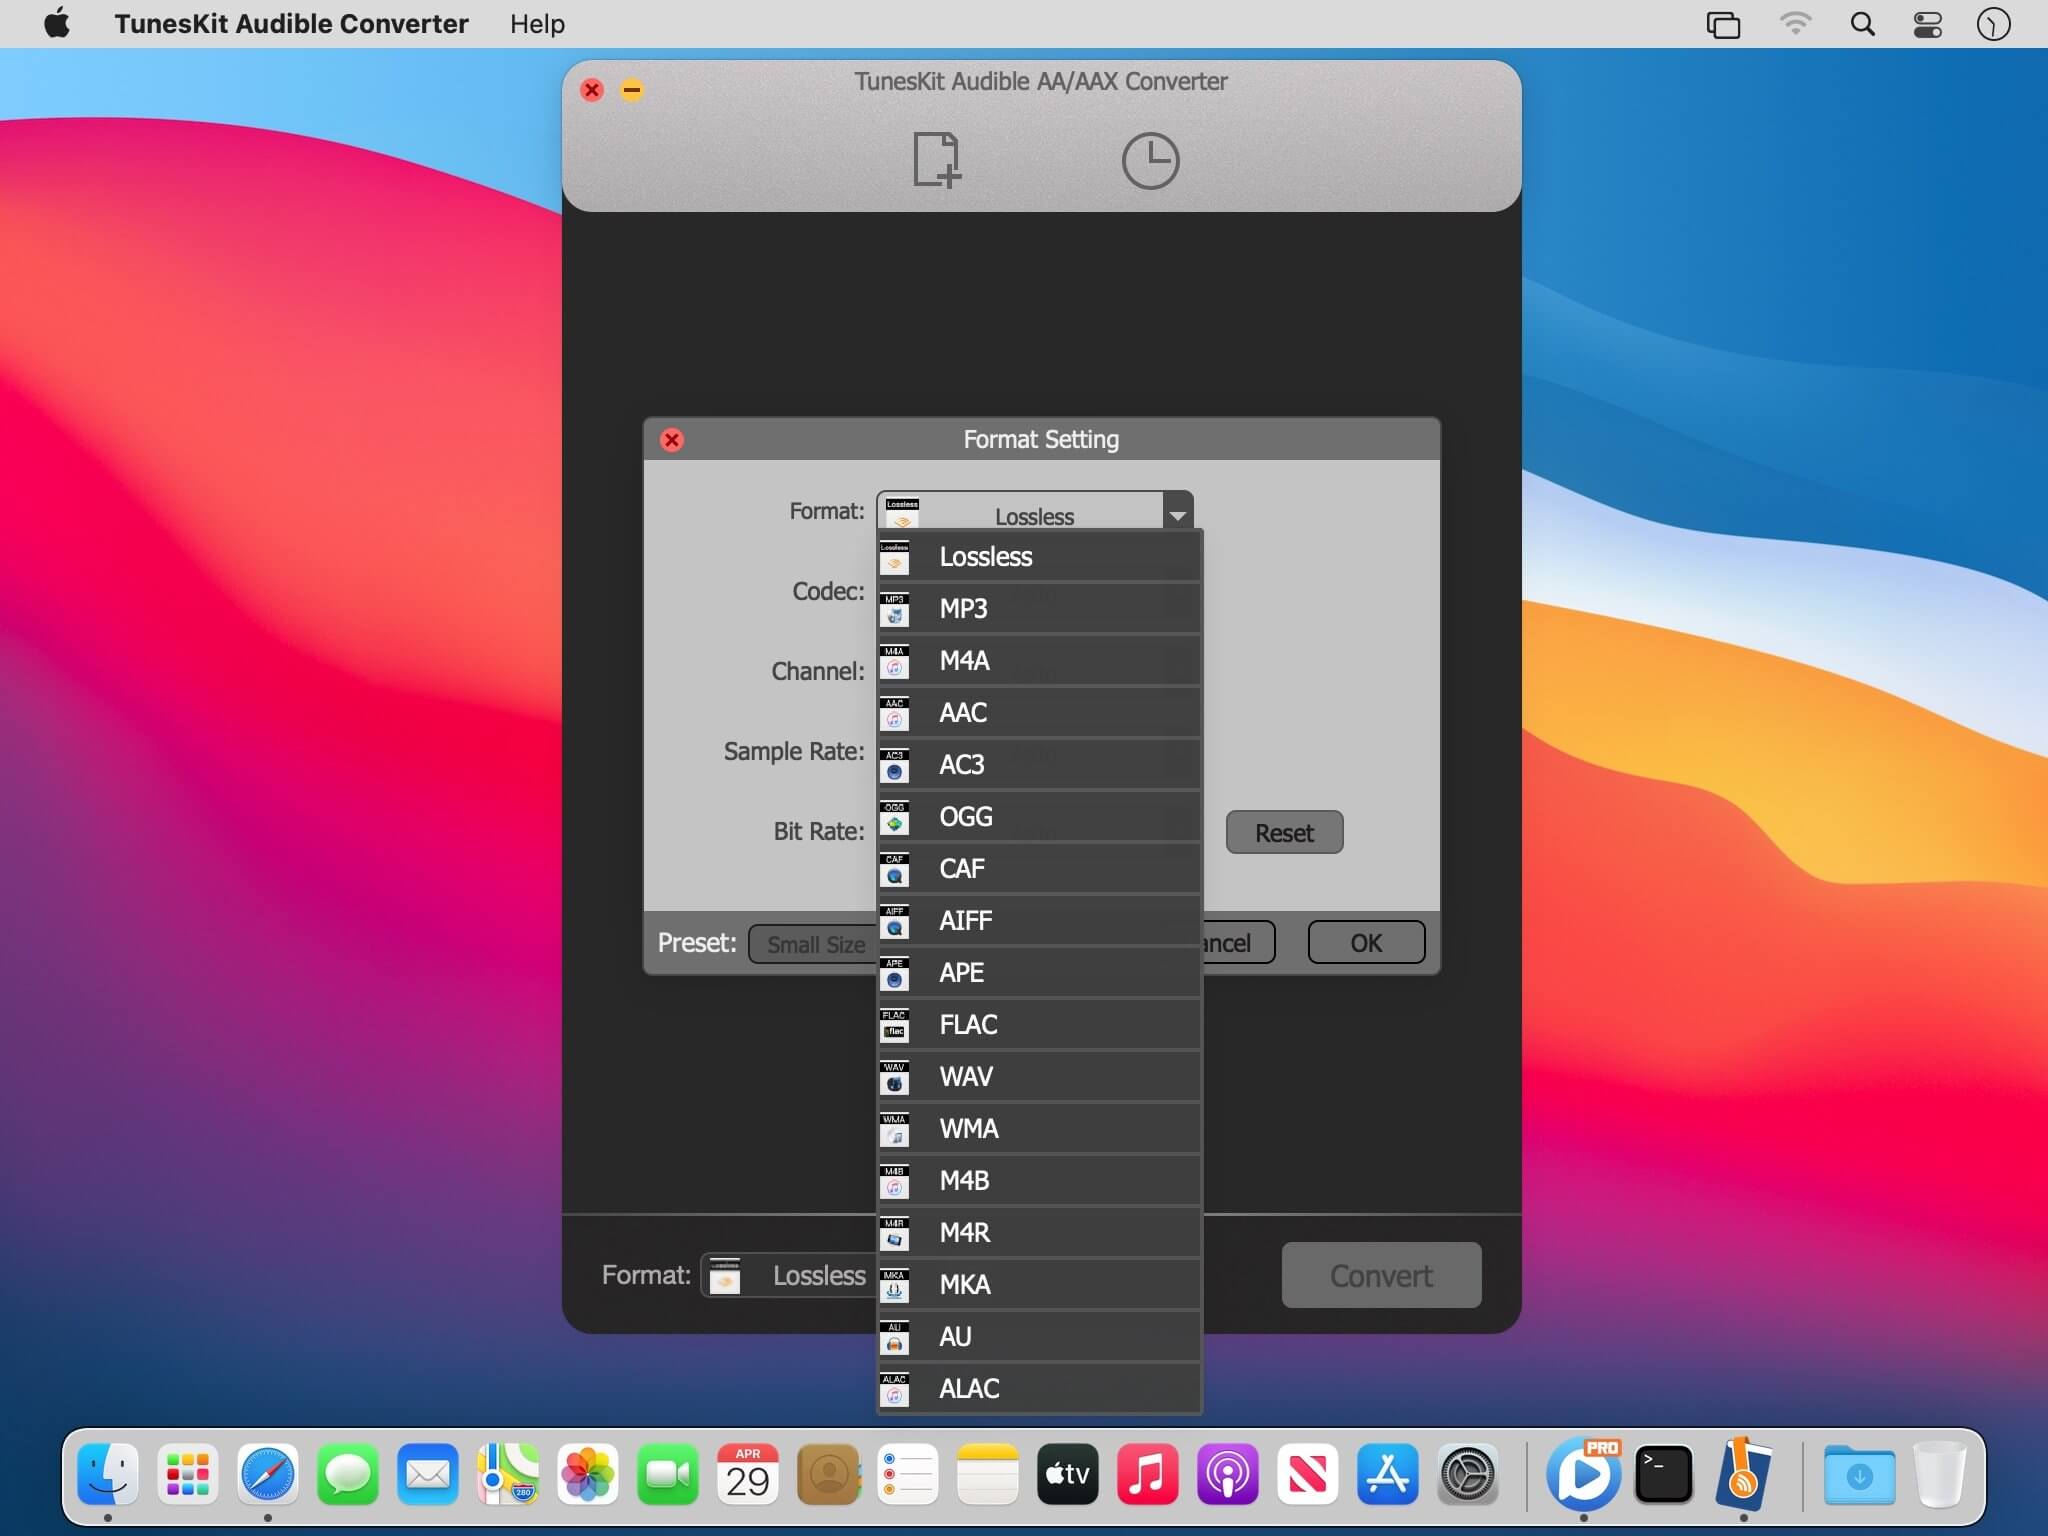The image size is (2048, 1536).
Task: Open the Apple menu
Action: point(58,23)
